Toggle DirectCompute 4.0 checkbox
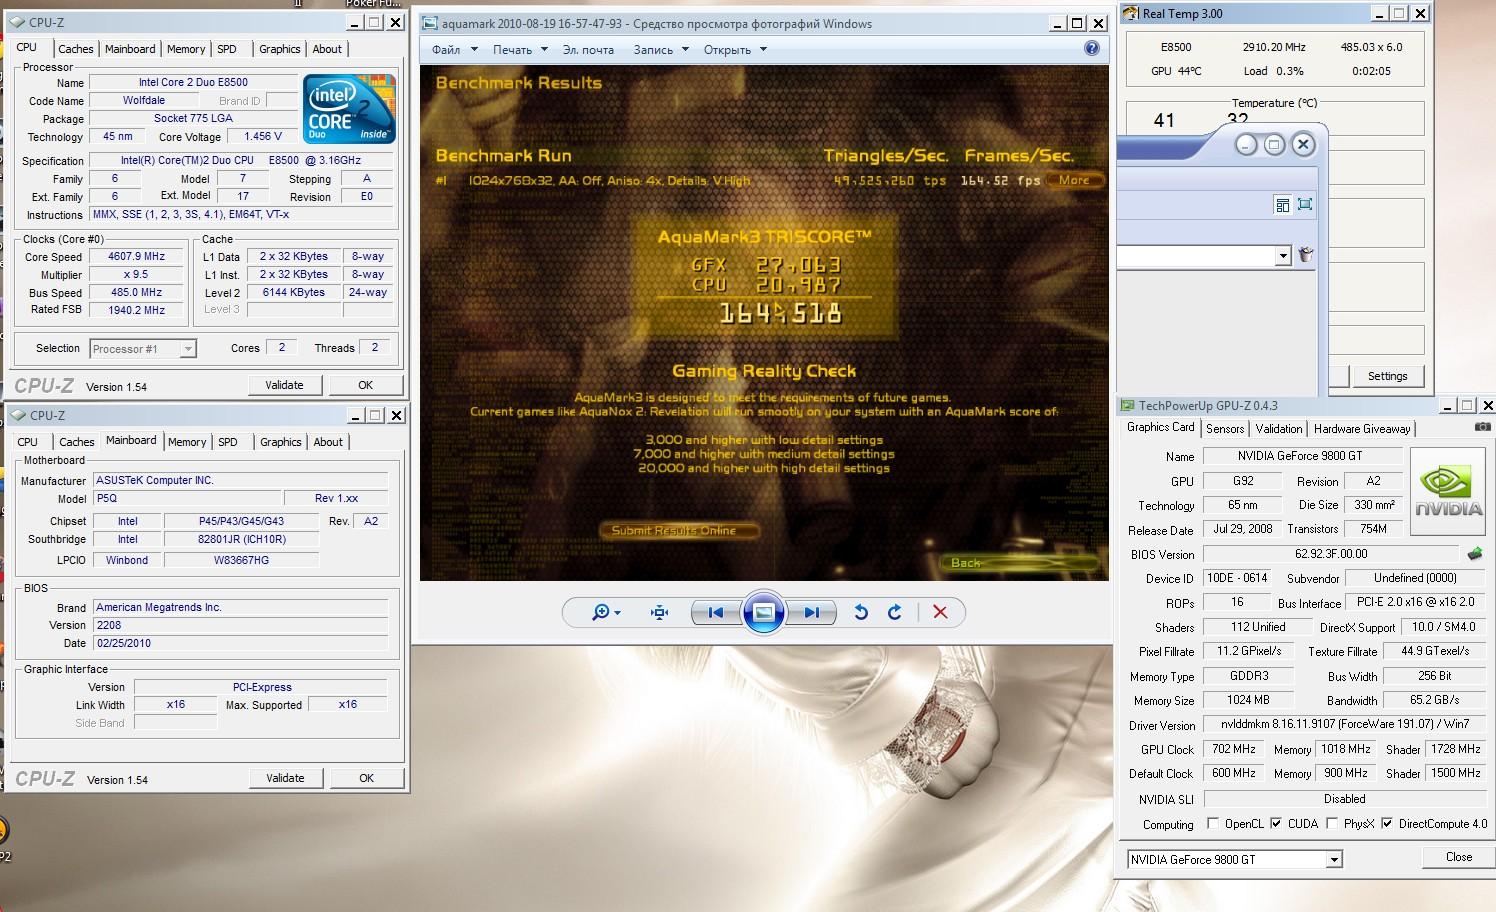 tap(1387, 824)
